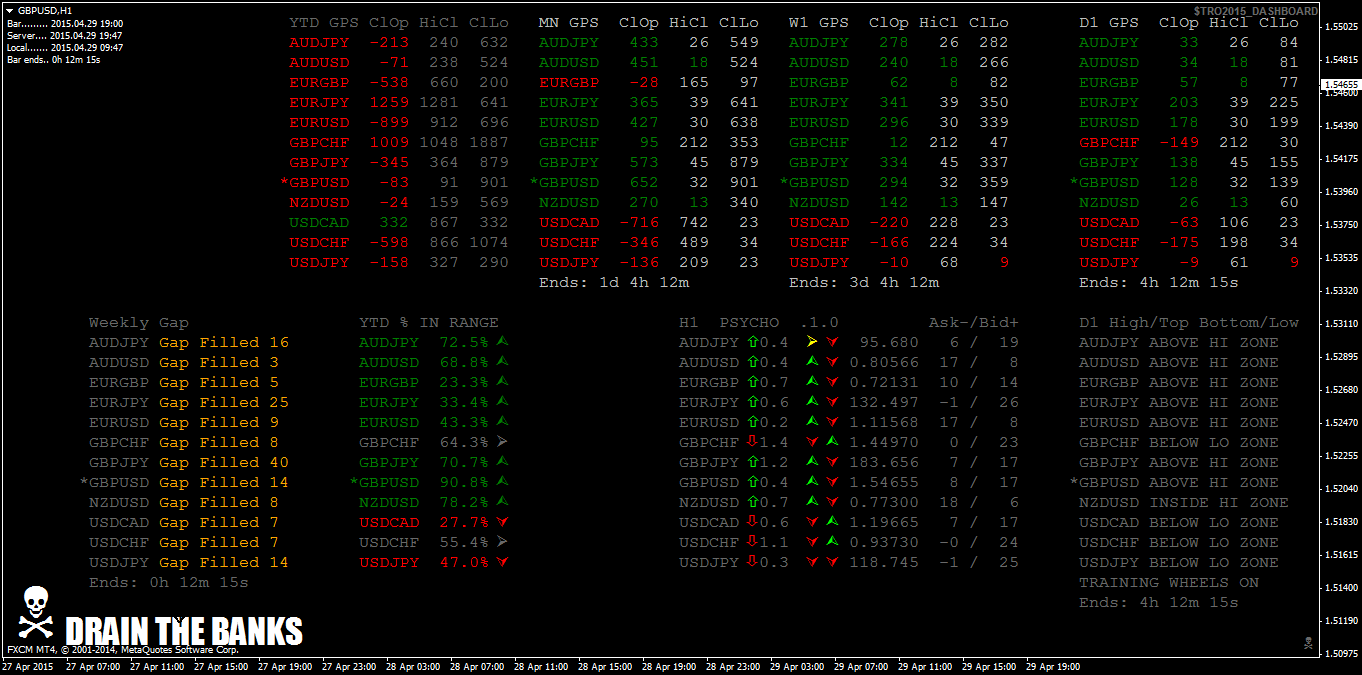1362x675 pixels.
Task: Click green hollow up arrow beside EURJPY 0.6
Action: [x=752, y=402]
